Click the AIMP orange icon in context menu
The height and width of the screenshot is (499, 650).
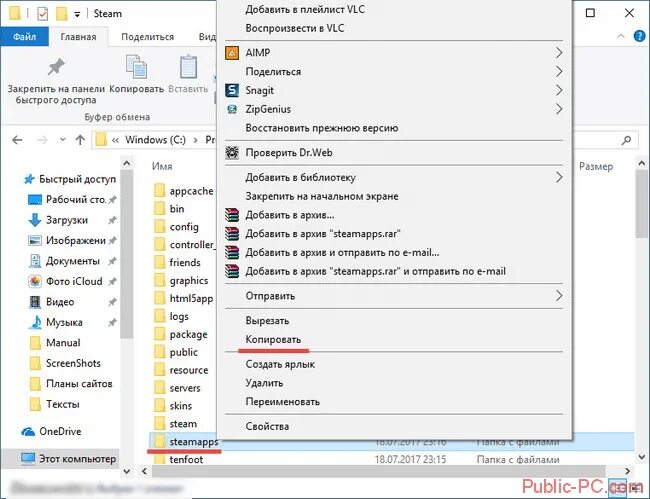232,53
